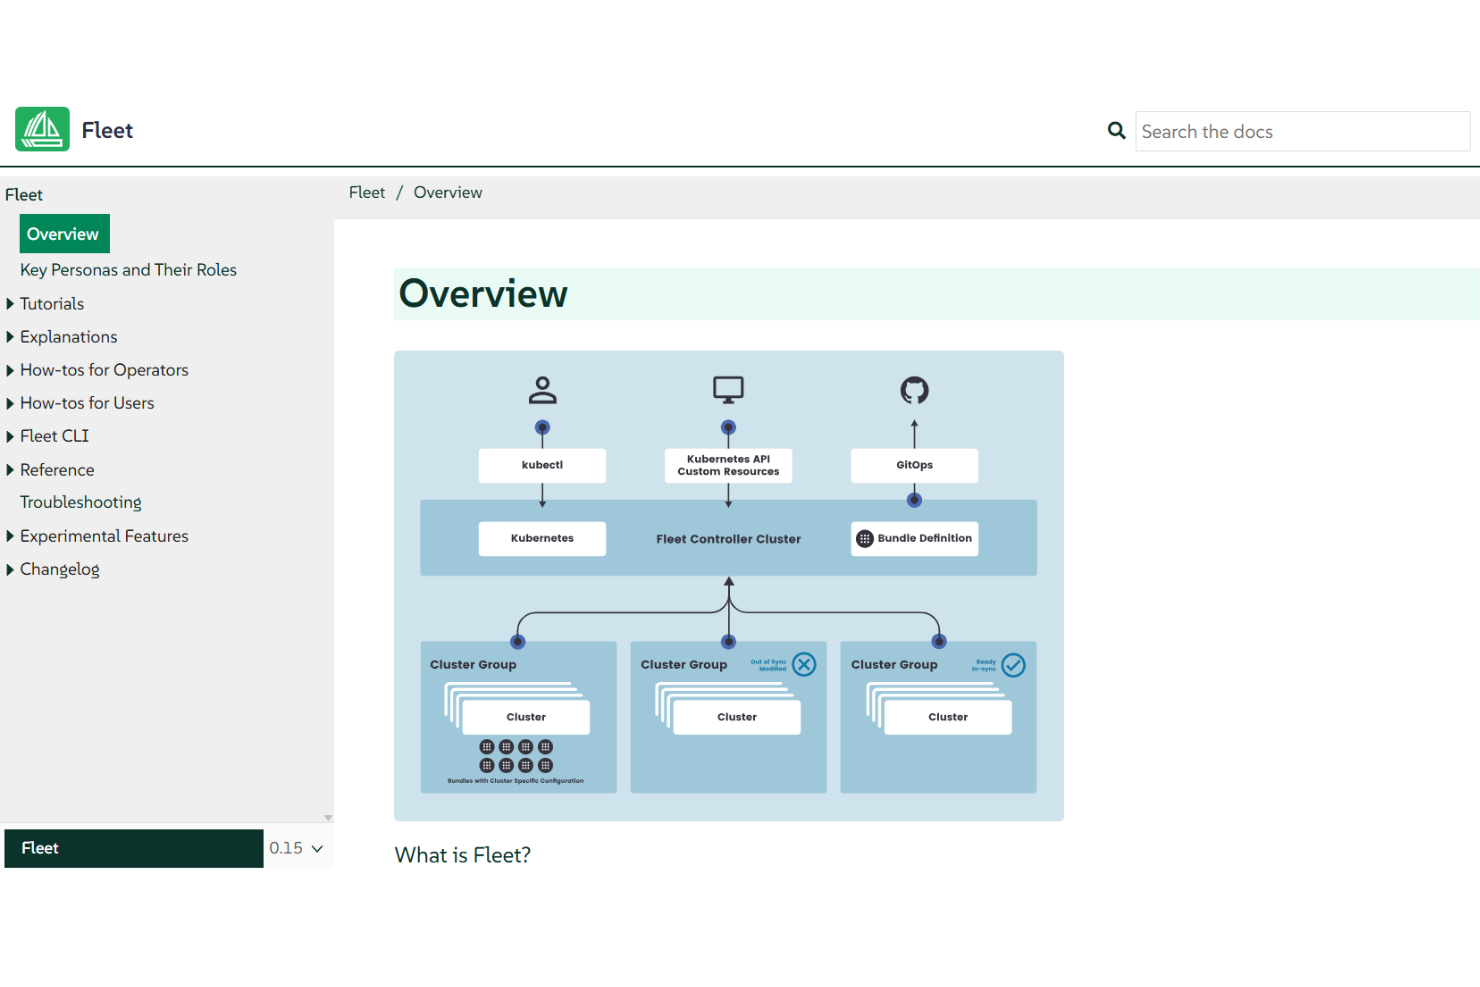This screenshot has width=1480, height=987.
Task: Click the search magnifier icon
Action: (x=1117, y=130)
